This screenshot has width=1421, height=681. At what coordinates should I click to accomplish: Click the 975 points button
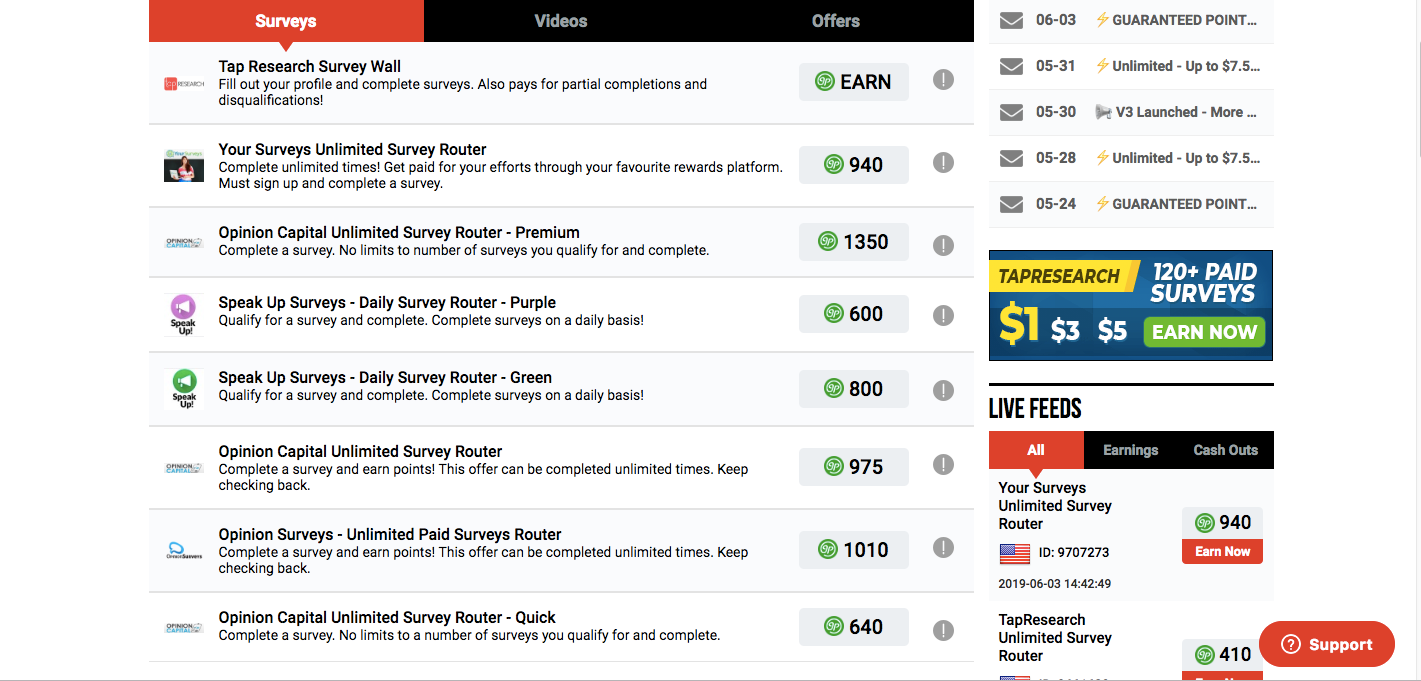click(x=854, y=467)
